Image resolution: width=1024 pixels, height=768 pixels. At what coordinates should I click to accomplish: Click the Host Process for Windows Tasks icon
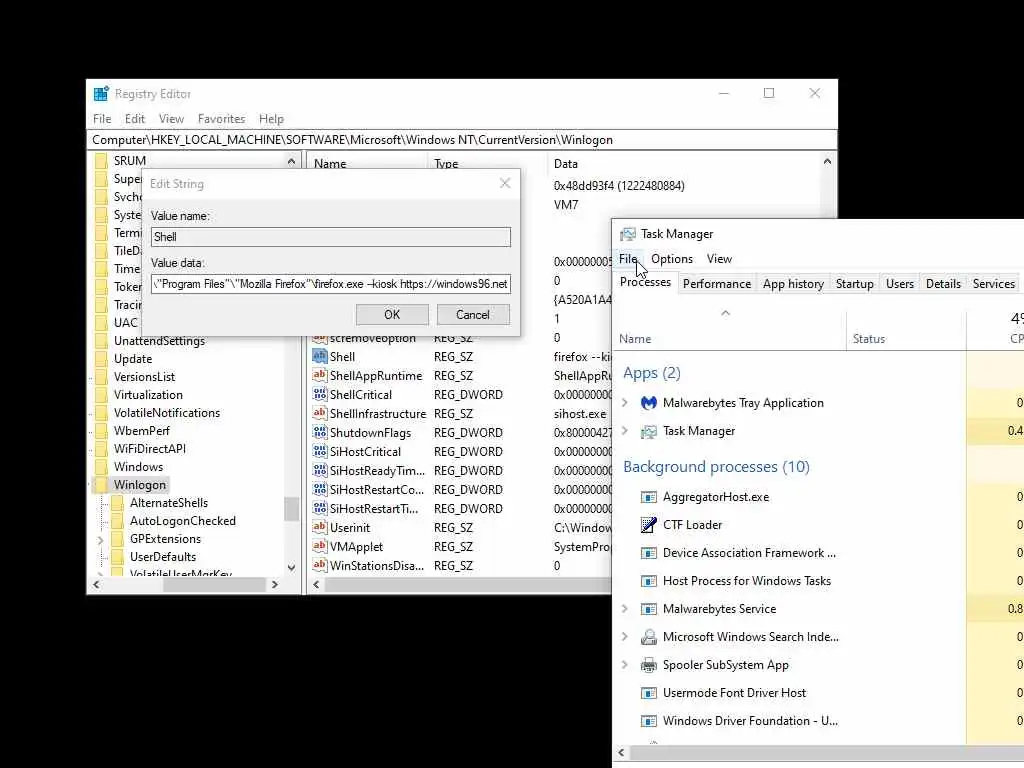[x=648, y=581]
